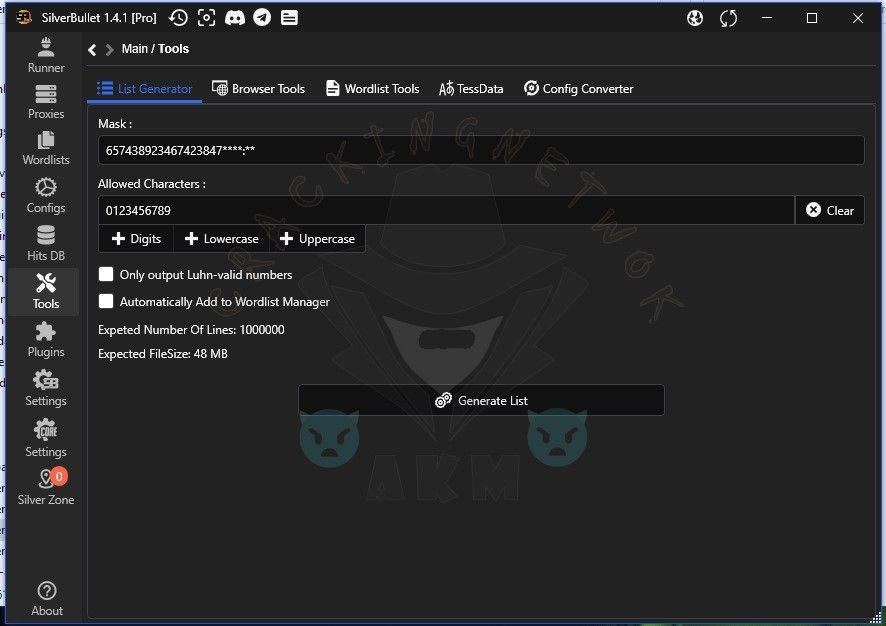This screenshot has width=886, height=626.
Task: Add Lowercase to allowed characters
Action: point(221,239)
